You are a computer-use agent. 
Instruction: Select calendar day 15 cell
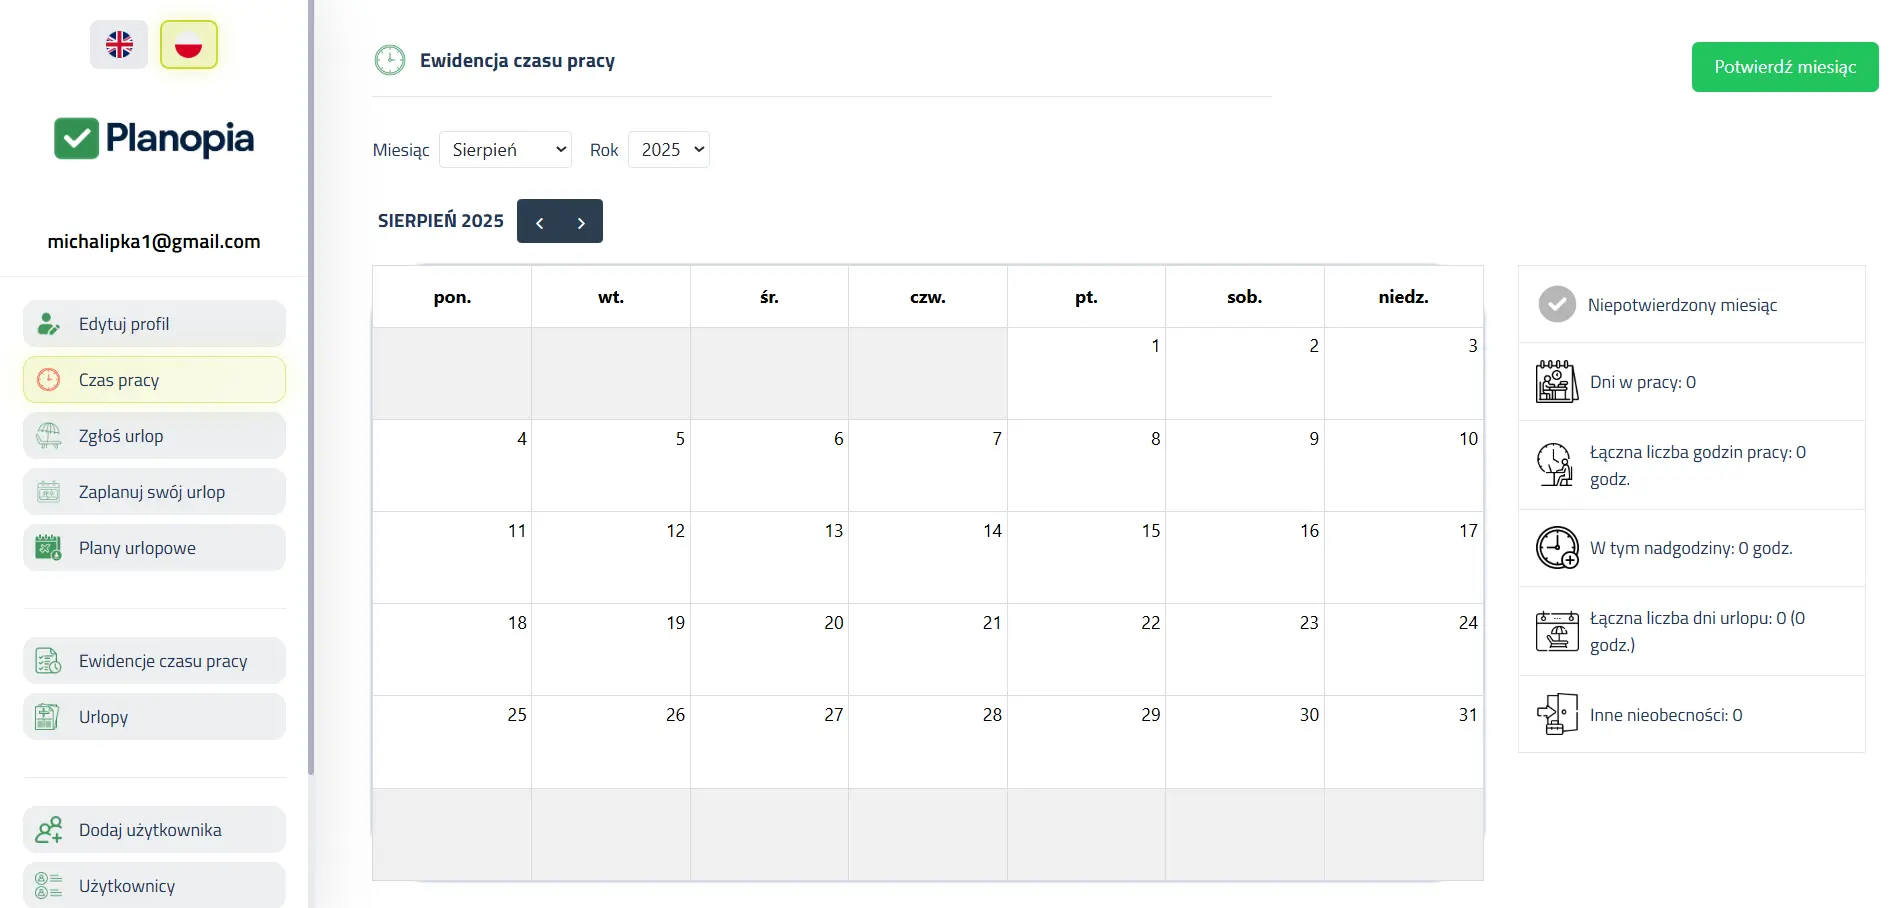pos(1086,557)
